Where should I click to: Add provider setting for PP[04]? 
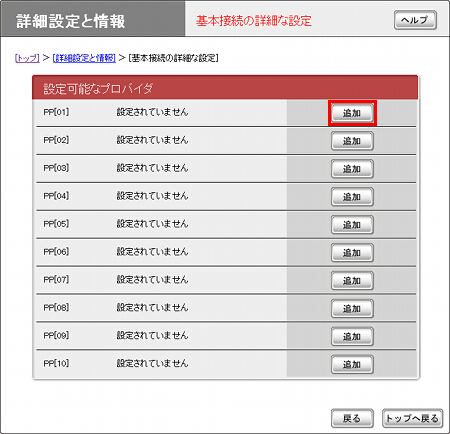point(352,197)
